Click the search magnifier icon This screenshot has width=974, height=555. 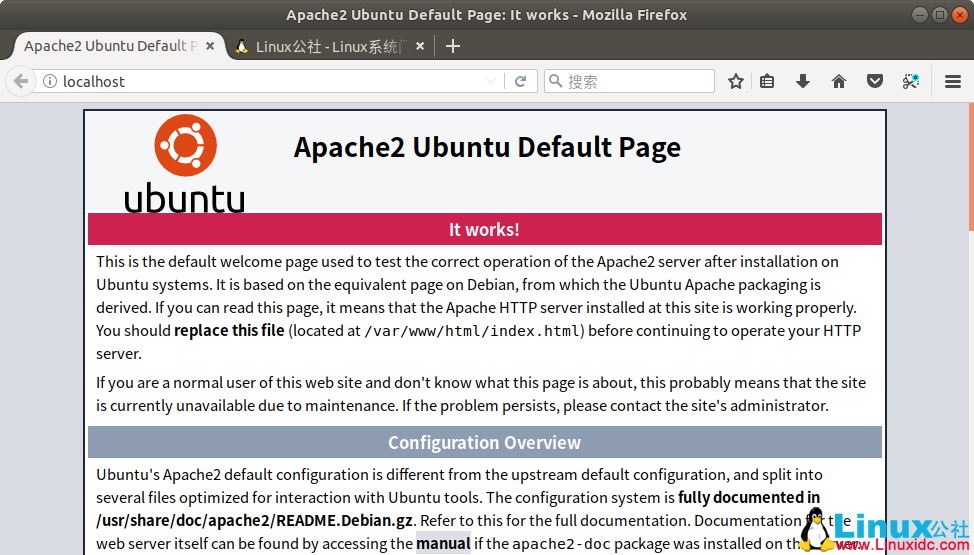point(556,81)
